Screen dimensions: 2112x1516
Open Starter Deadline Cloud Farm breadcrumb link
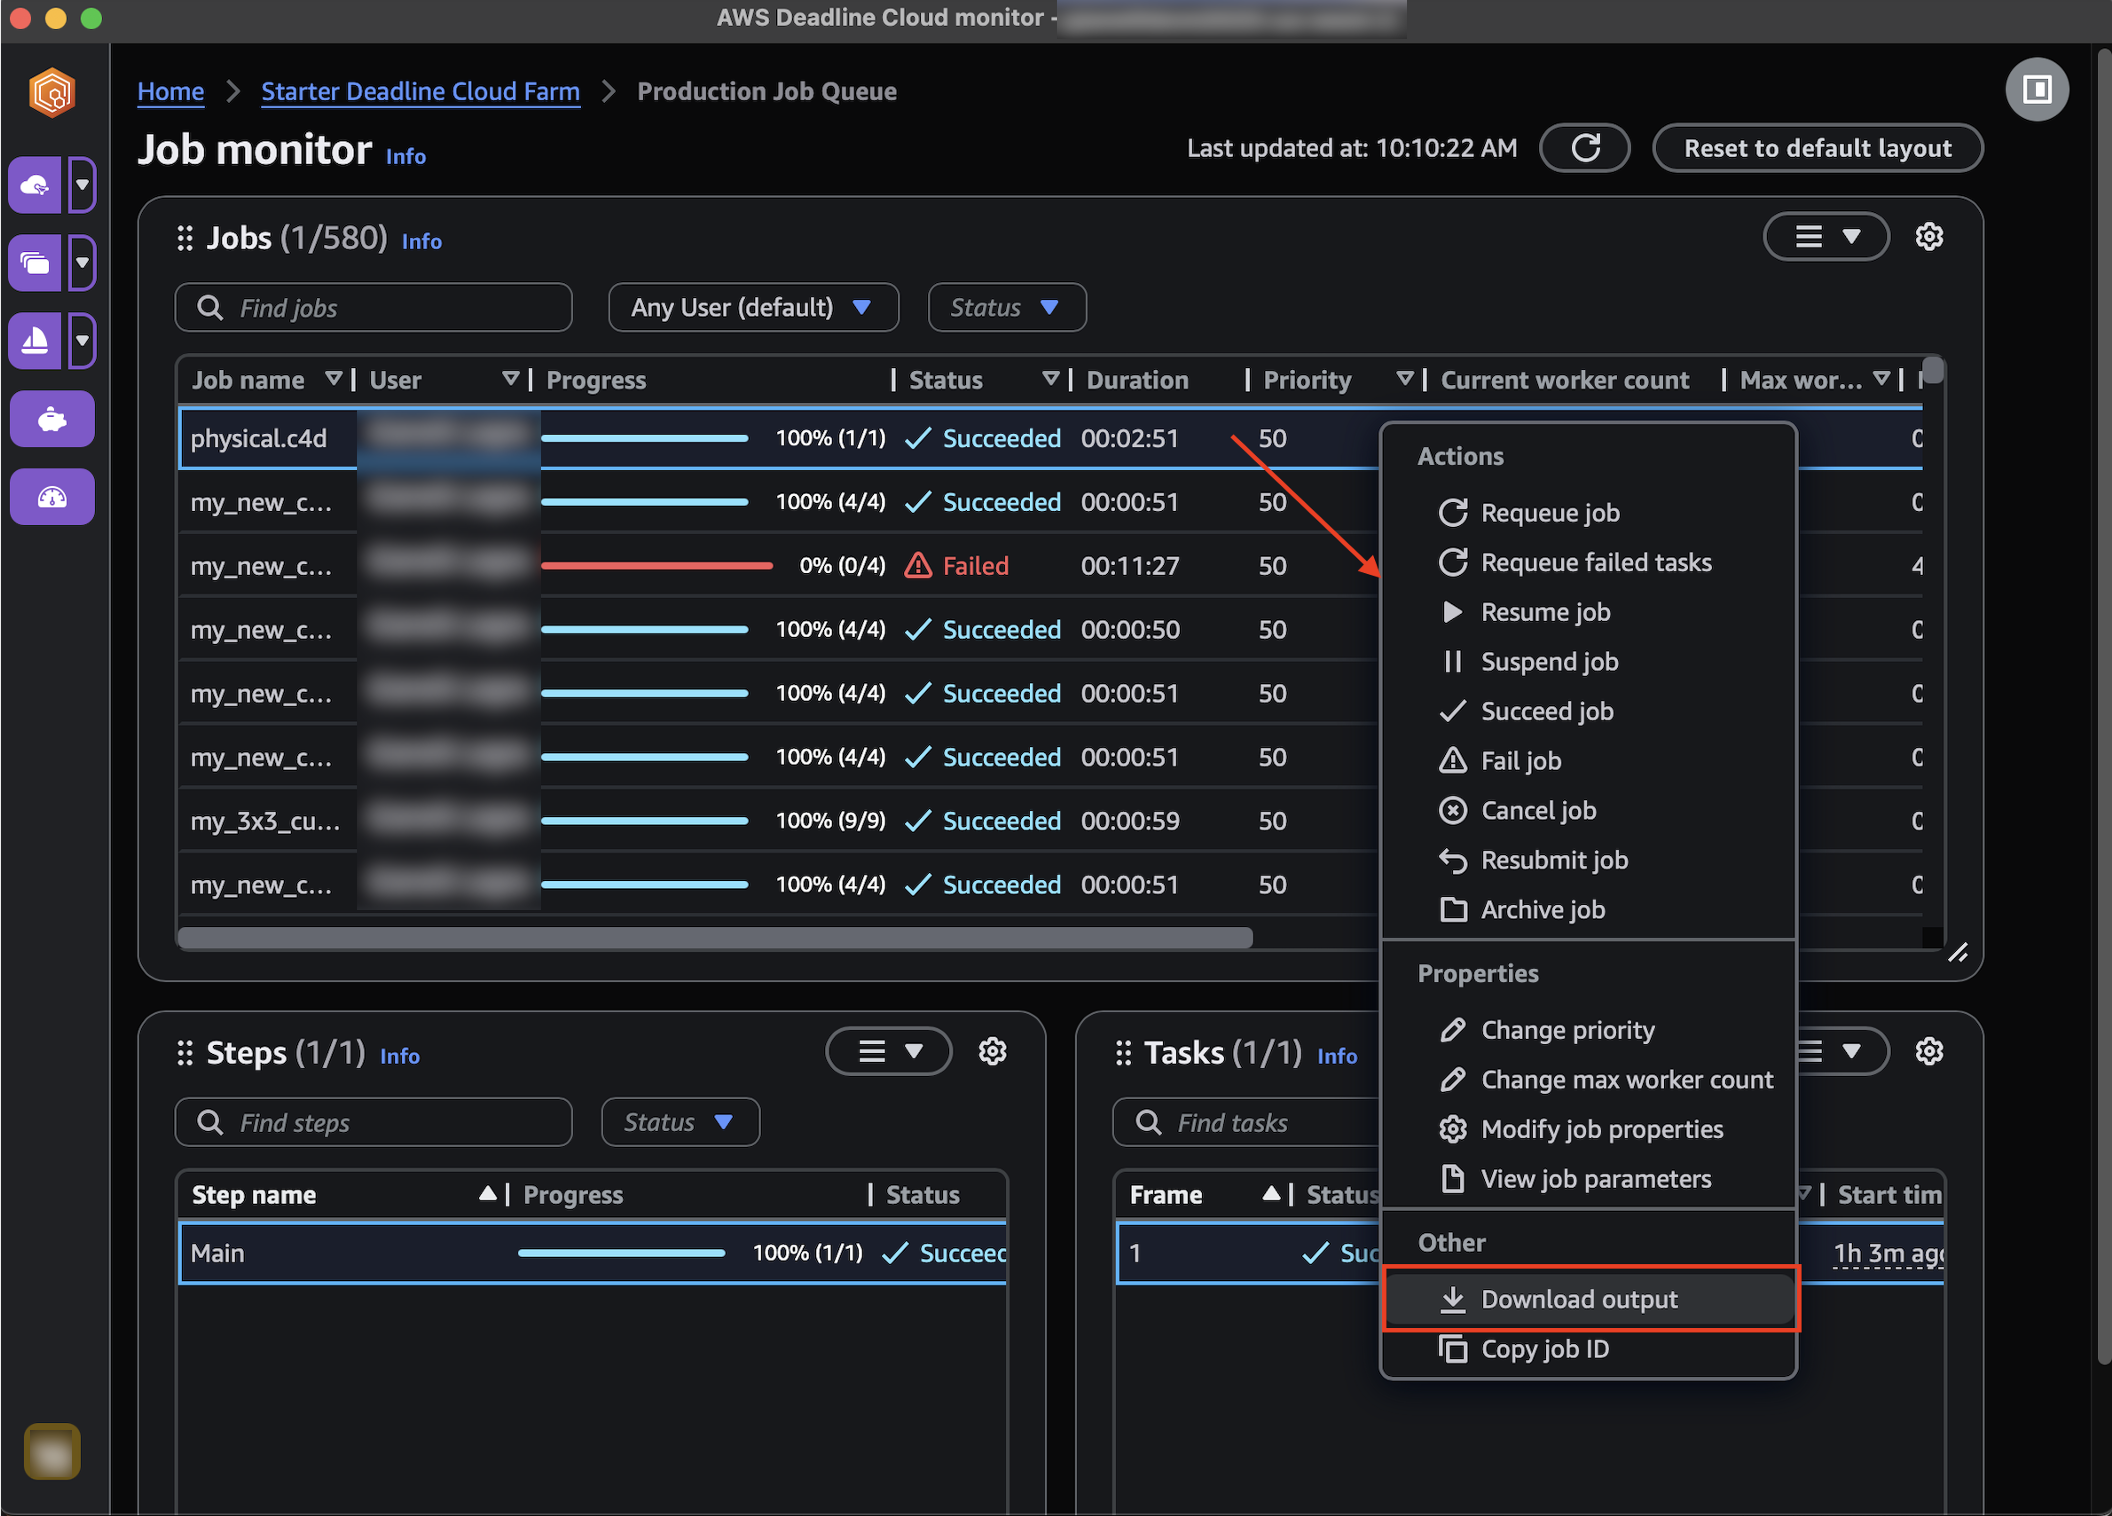pyautogui.click(x=420, y=92)
